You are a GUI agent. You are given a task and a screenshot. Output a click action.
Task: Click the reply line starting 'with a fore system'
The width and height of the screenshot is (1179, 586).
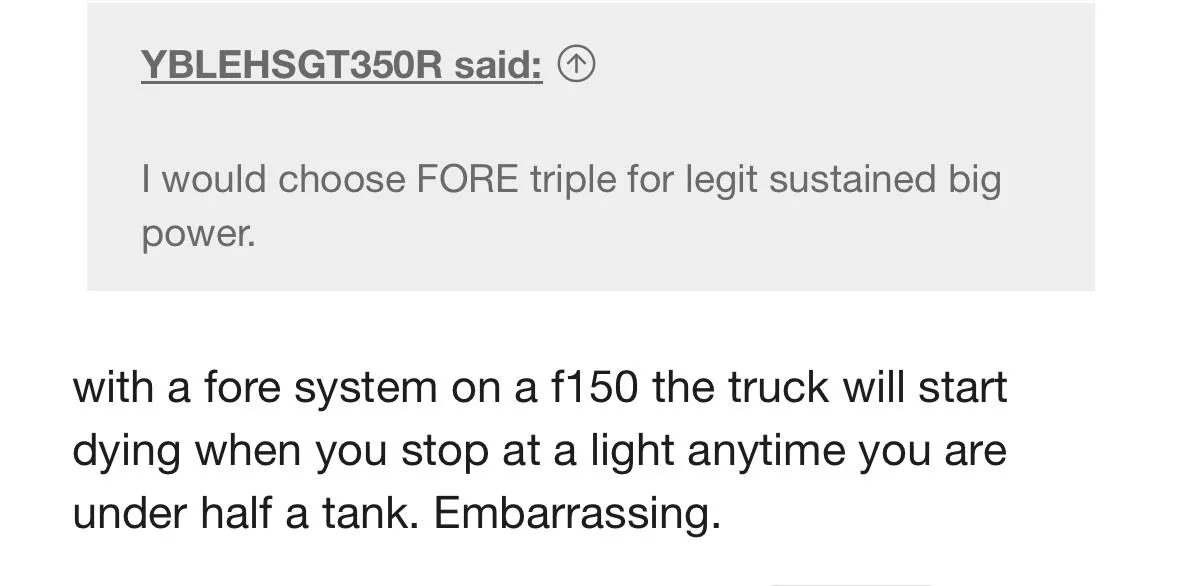539,387
